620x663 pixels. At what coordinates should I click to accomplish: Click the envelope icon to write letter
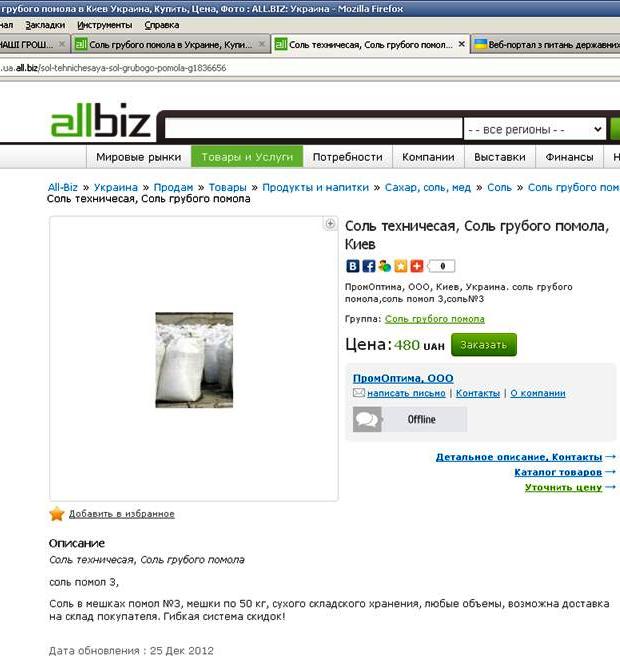point(359,393)
